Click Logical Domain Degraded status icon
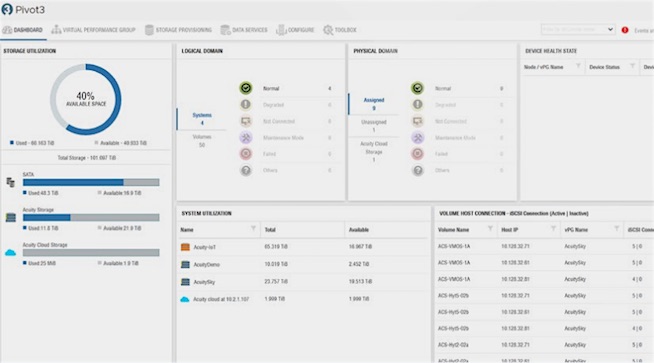 pyautogui.click(x=246, y=104)
